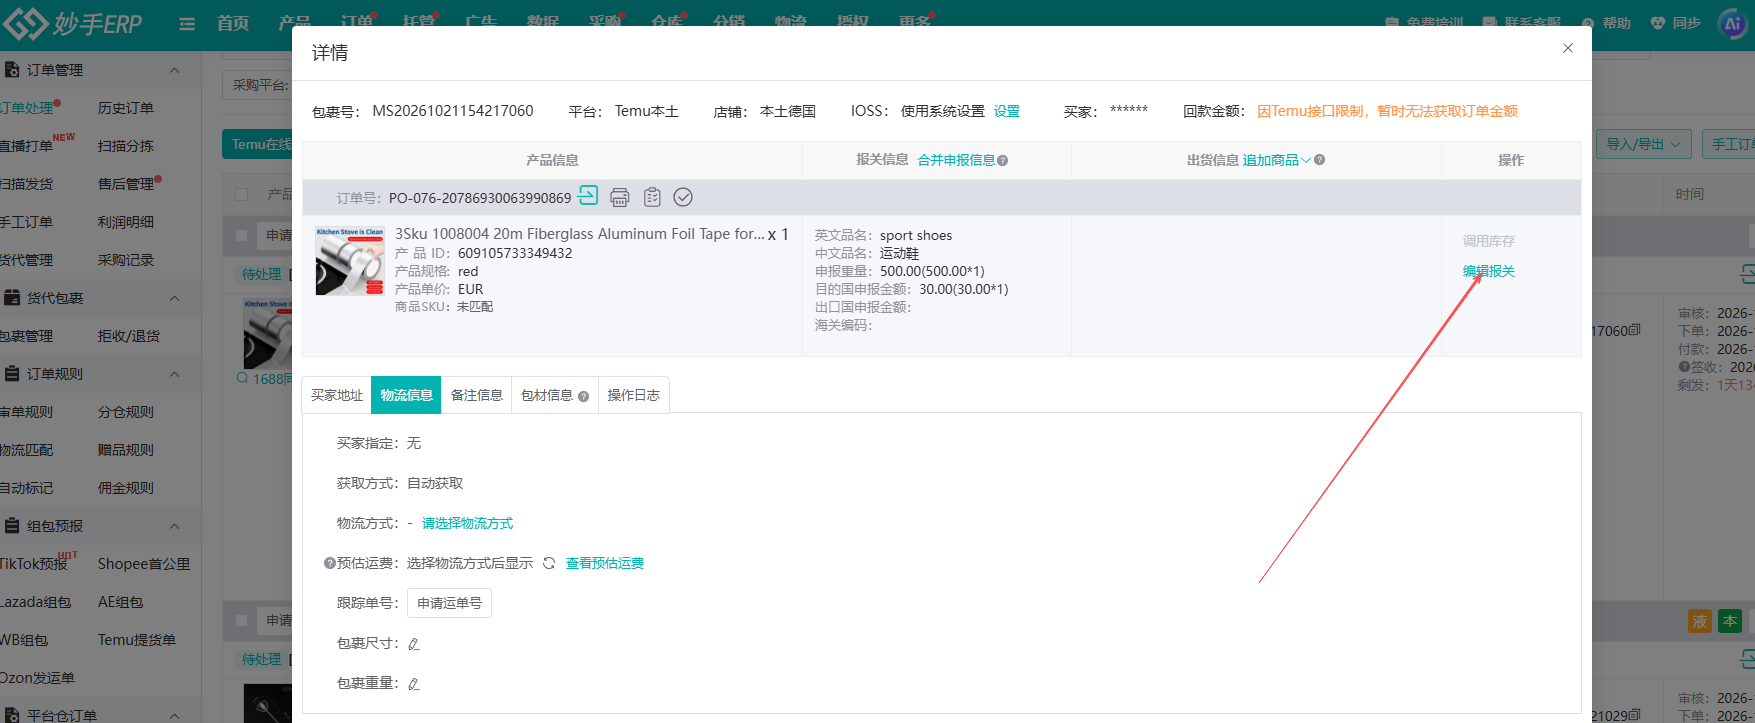
Task: Click the 调用库存 link
Action: [x=1489, y=241]
